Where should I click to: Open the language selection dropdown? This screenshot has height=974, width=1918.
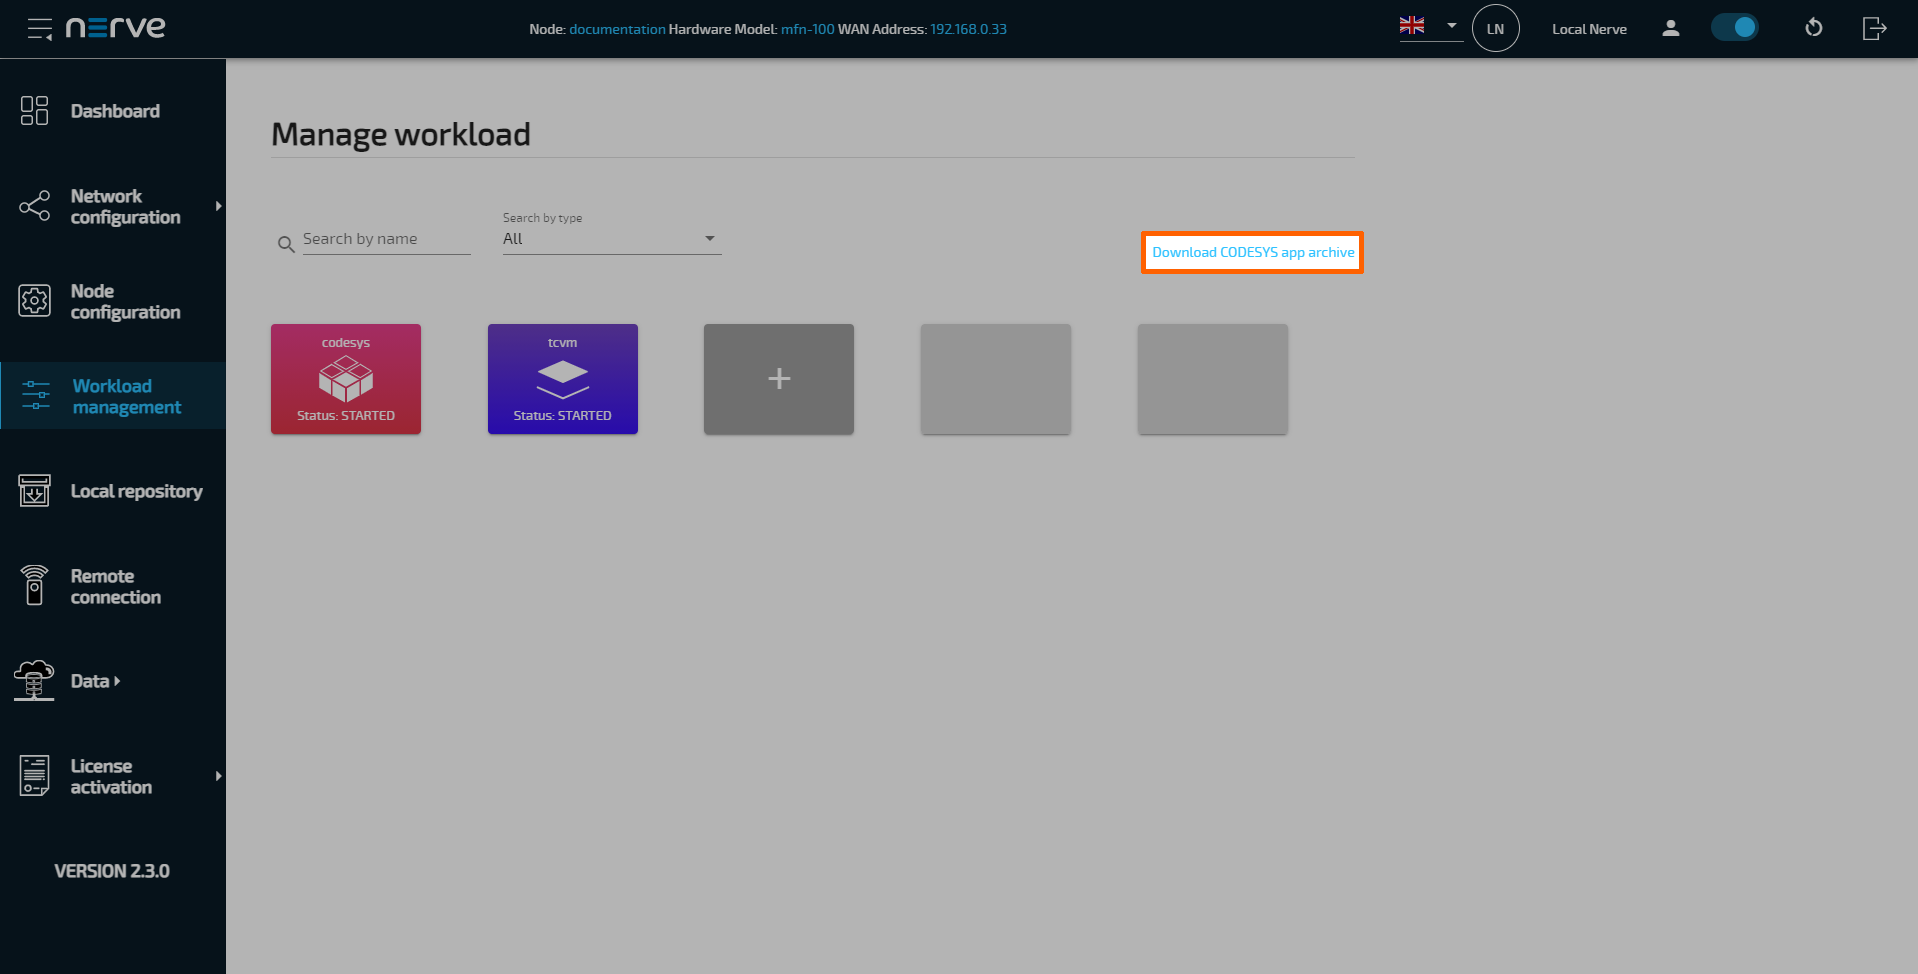point(1429,25)
